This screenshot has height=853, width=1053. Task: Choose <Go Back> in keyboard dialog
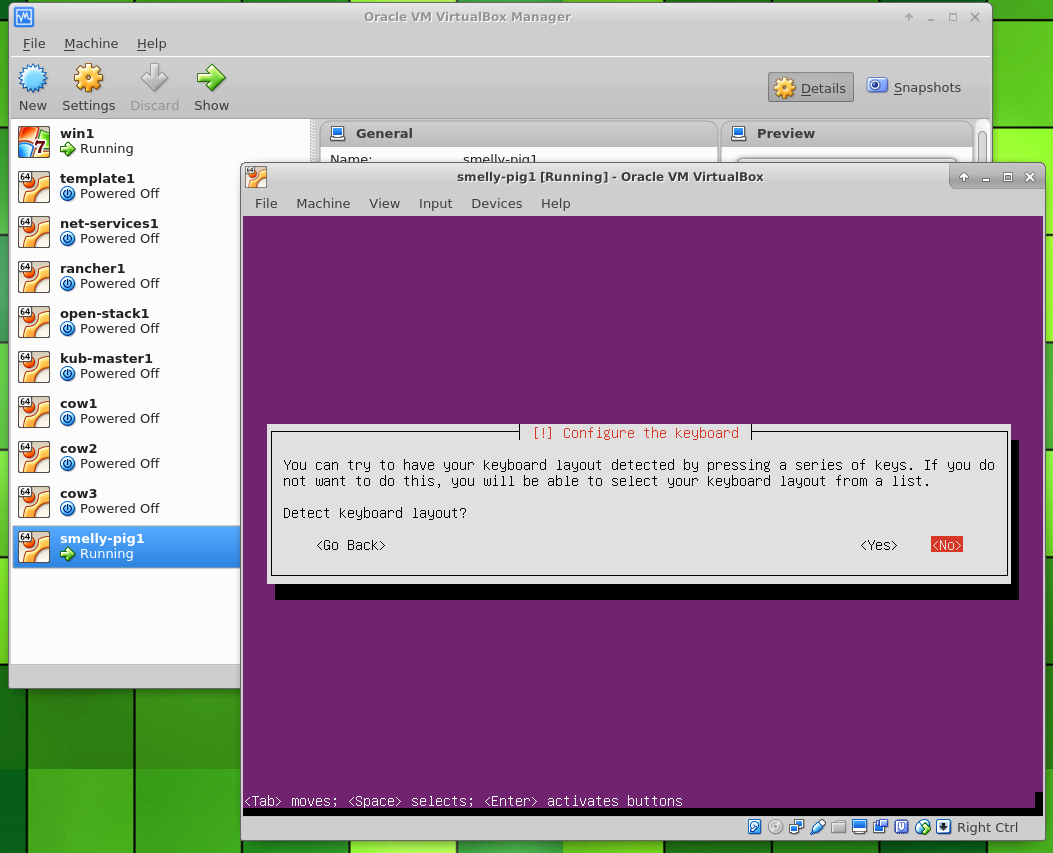click(x=351, y=545)
